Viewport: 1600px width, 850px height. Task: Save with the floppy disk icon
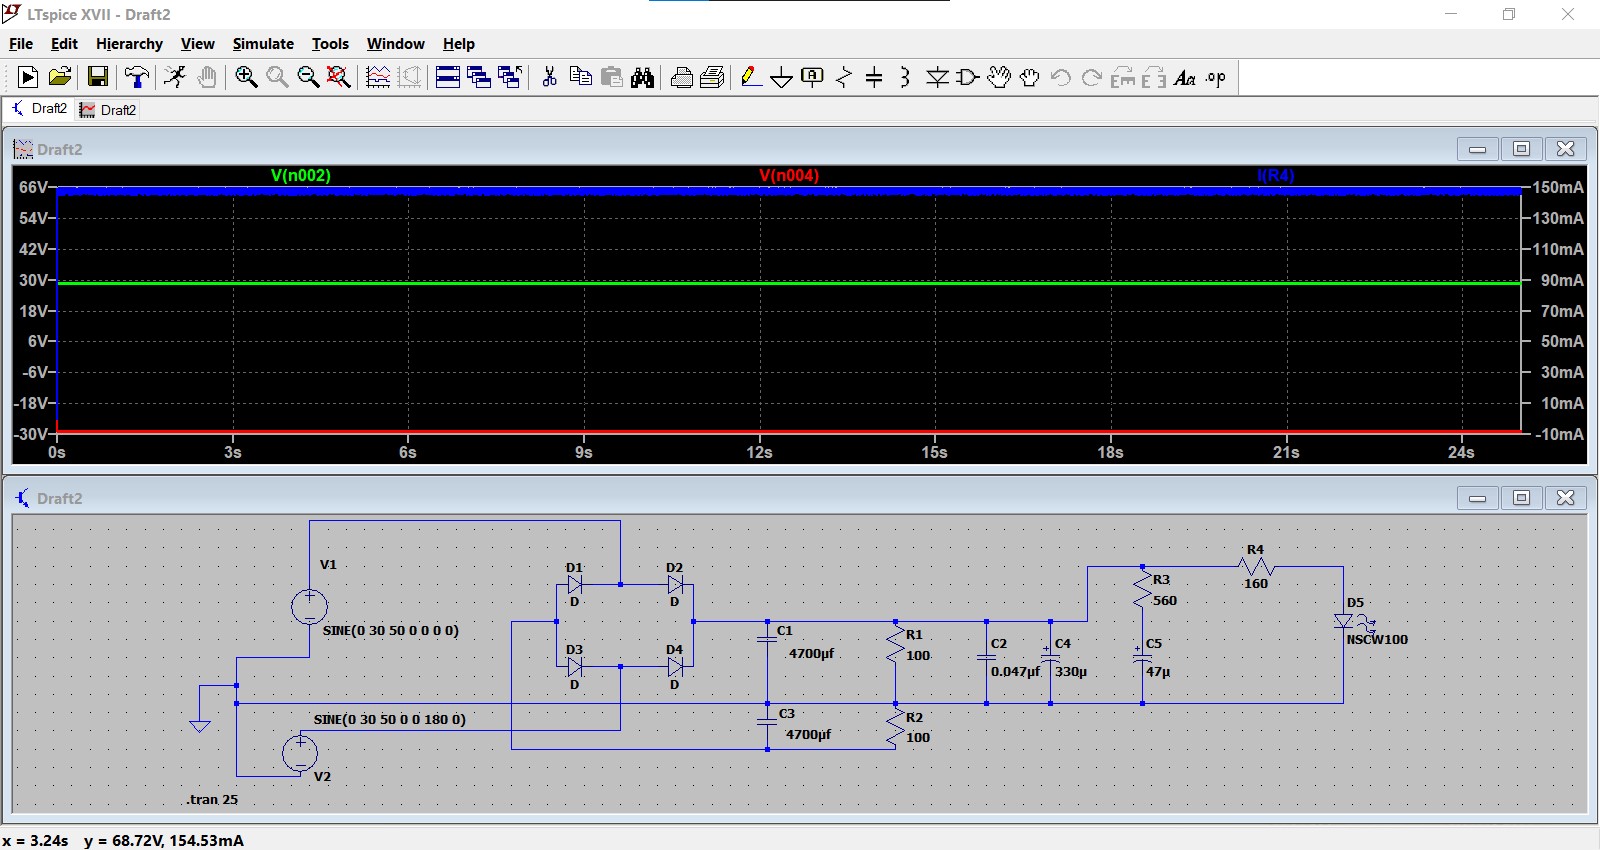tap(97, 77)
